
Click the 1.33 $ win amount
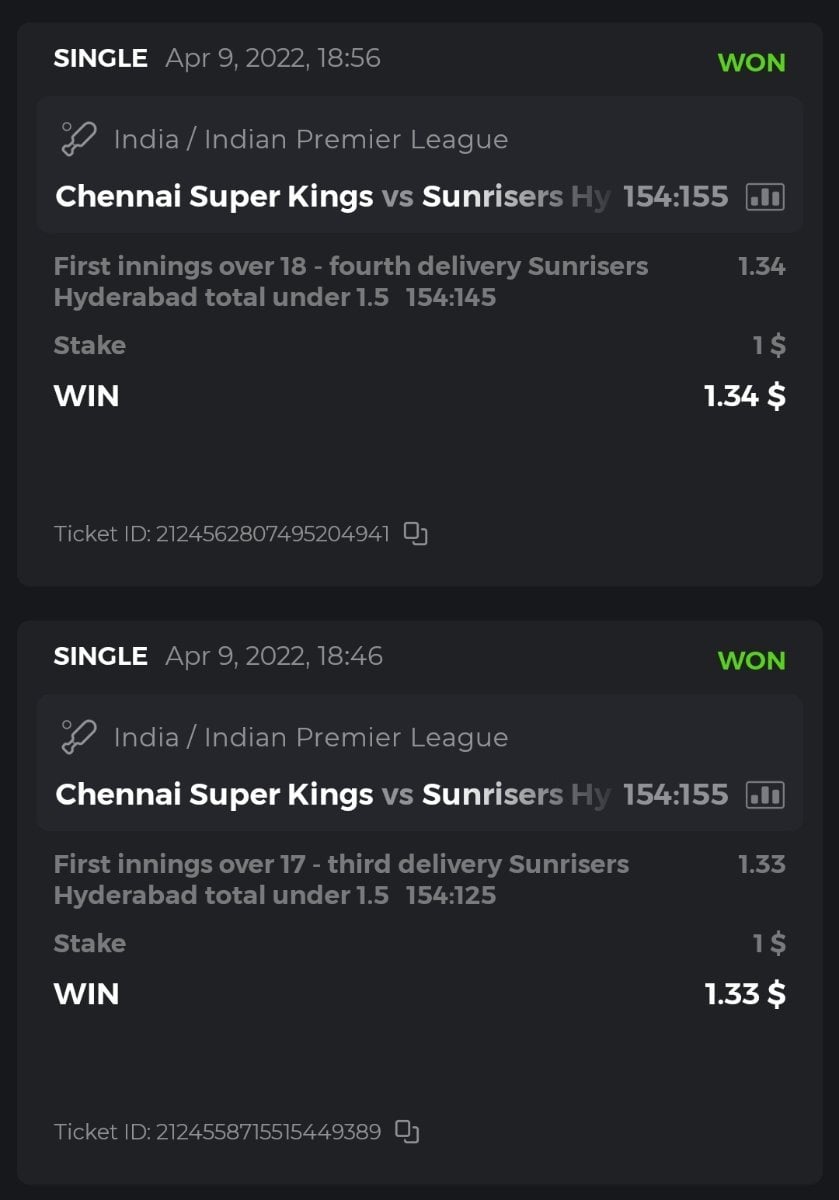pyautogui.click(x=744, y=994)
